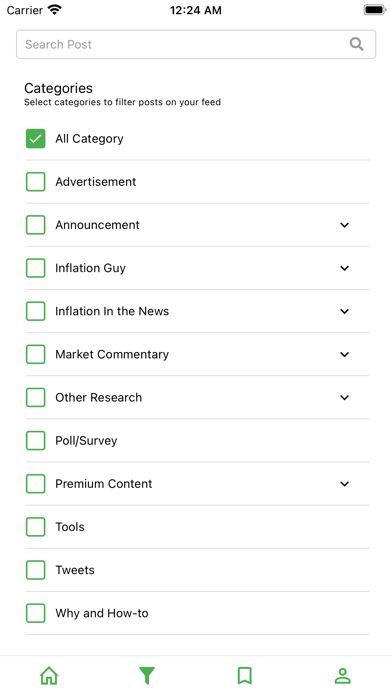This screenshot has height=696, width=392.
Task: Enable the Advertisement checkbox
Action: [x=36, y=182]
